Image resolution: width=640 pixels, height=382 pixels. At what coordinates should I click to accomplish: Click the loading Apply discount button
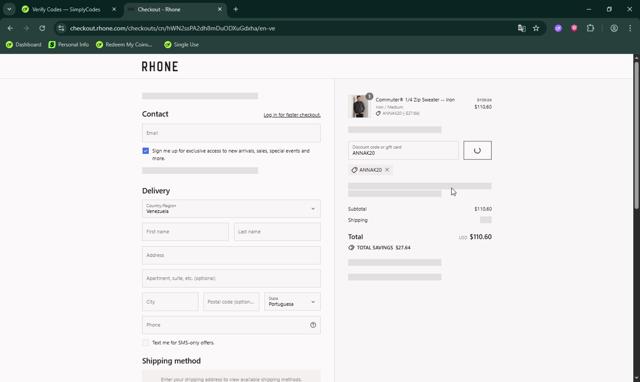pyautogui.click(x=477, y=150)
